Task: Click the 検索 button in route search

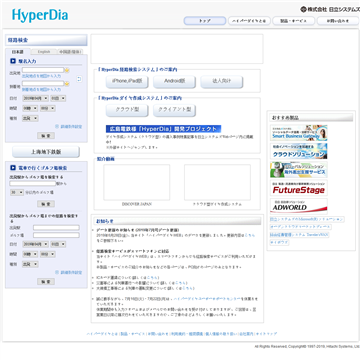Action: pos(46,136)
